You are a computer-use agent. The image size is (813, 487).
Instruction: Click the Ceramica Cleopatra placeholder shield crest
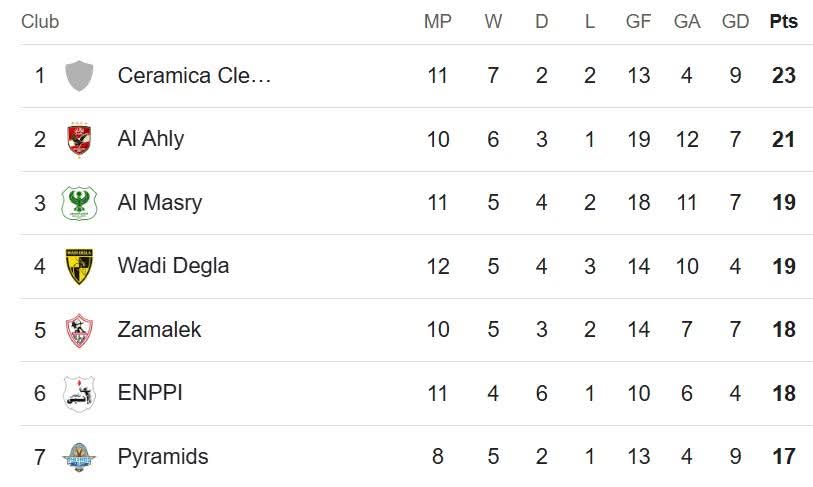(79, 76)
